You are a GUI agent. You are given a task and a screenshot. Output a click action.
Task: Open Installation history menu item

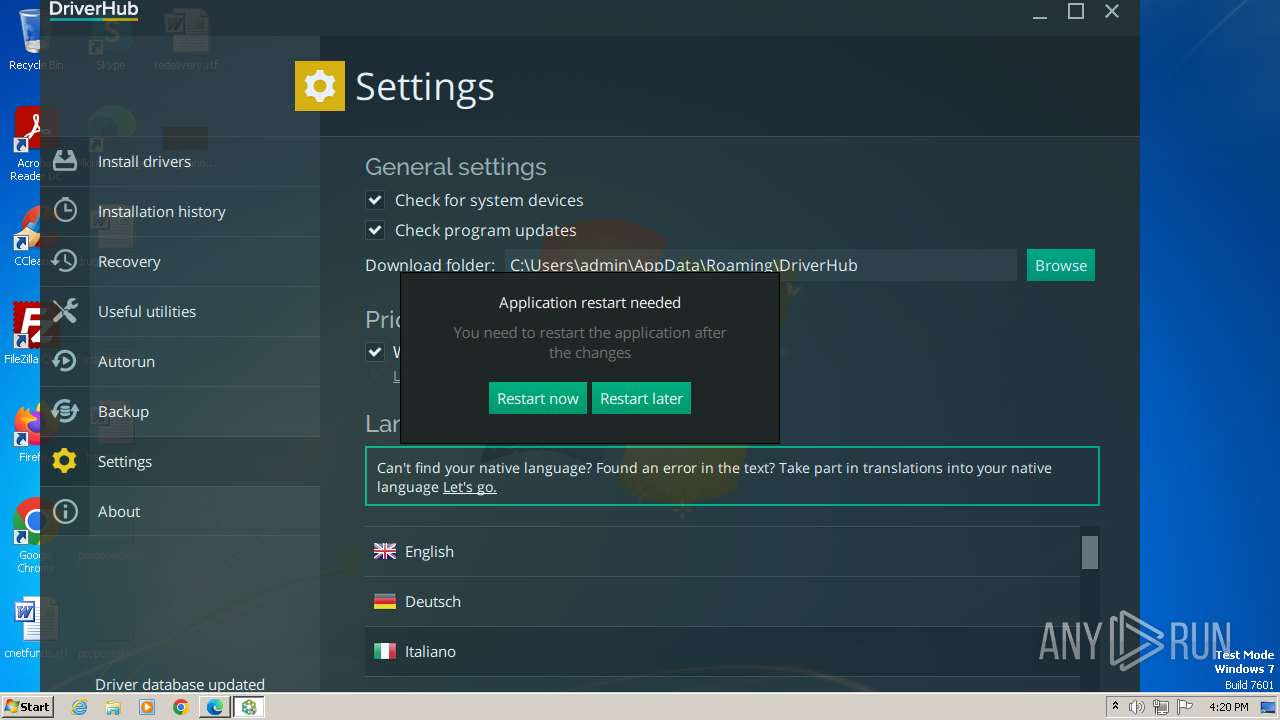coord(180,211)
